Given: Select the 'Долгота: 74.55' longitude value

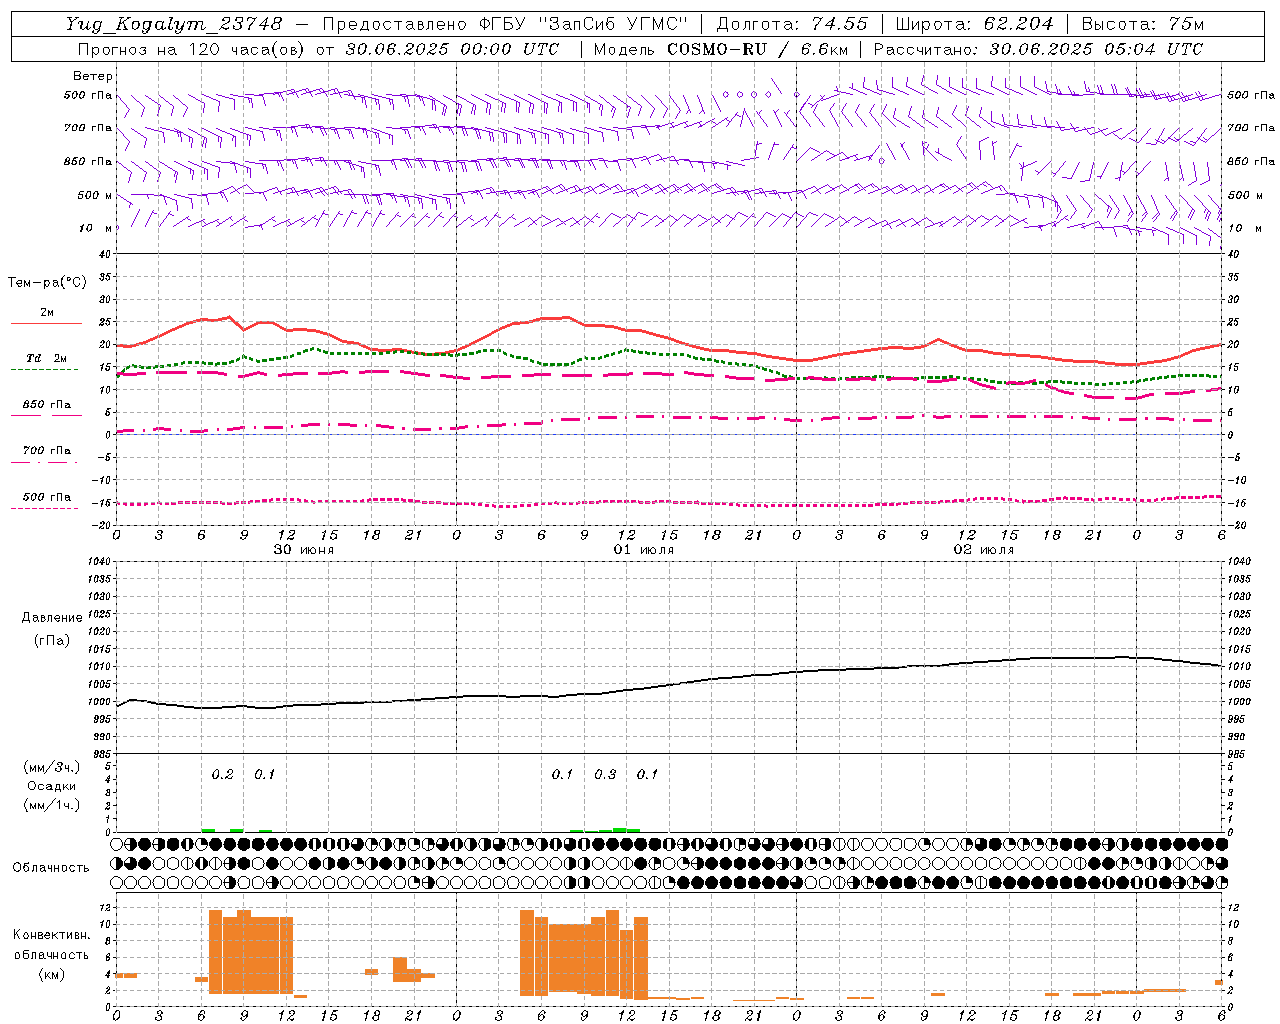Looking at the screenshot, I should tap(792, 24).
